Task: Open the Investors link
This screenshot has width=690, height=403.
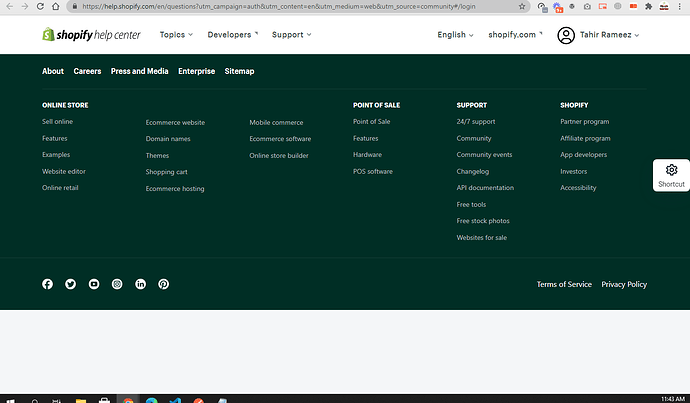Action: [x=573, y=171]
